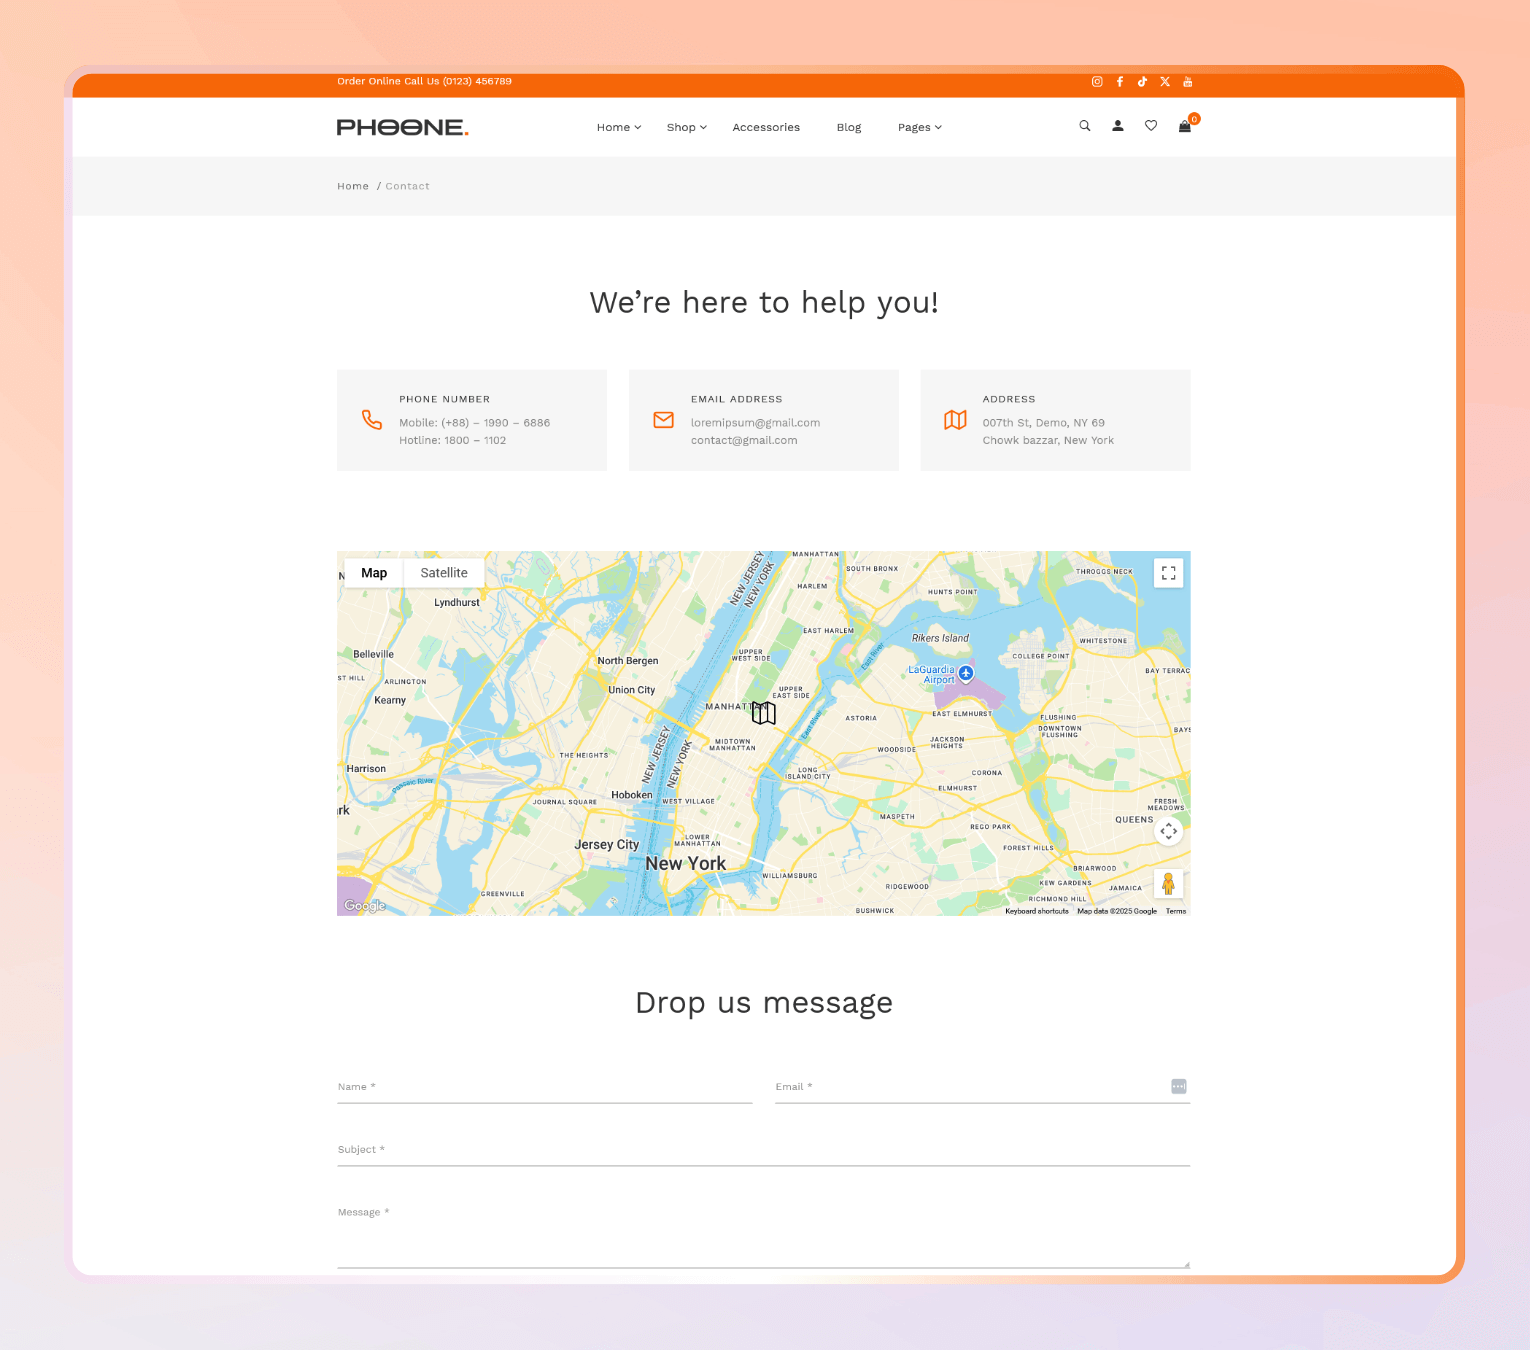Switch the map to Satellite view
Image resolution: width=1530 pixels, height=1350 pixels.
click(x=444, y=573)
